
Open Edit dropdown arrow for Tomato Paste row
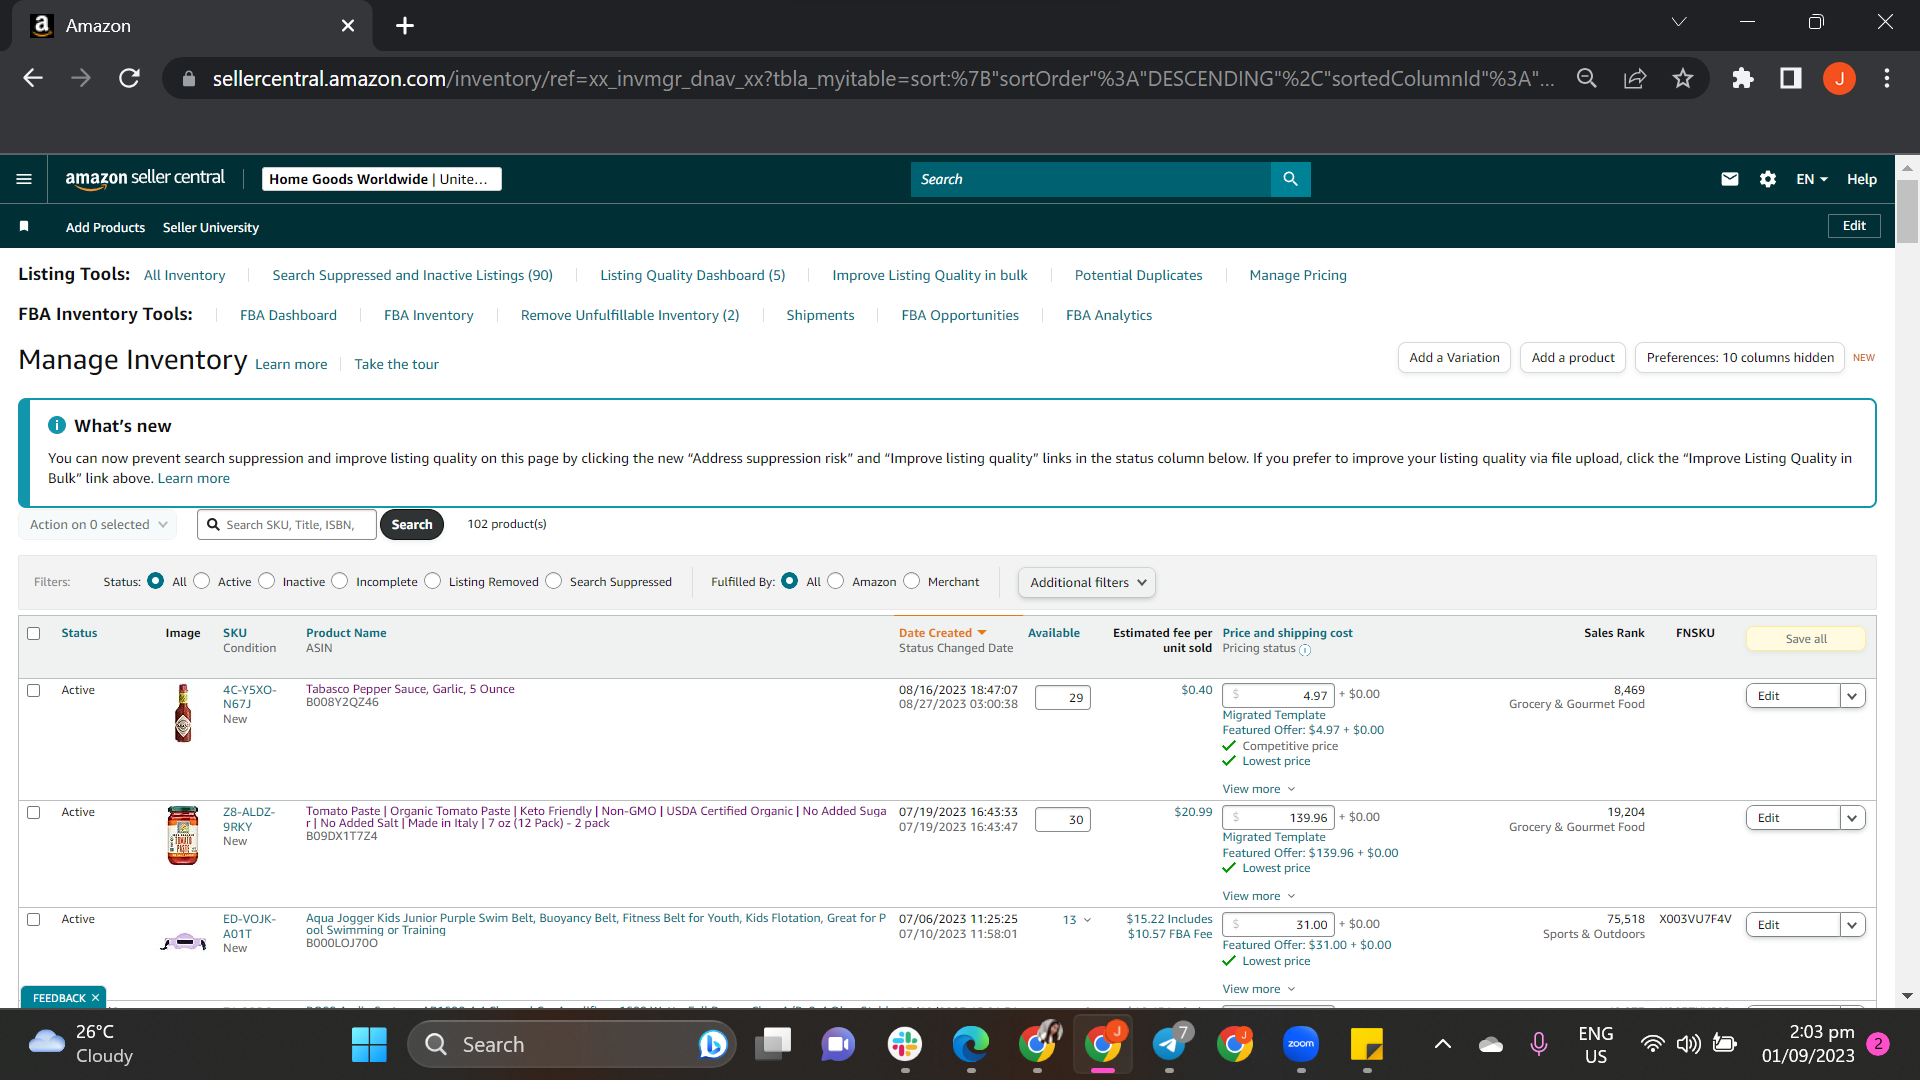pos(1852,818)
